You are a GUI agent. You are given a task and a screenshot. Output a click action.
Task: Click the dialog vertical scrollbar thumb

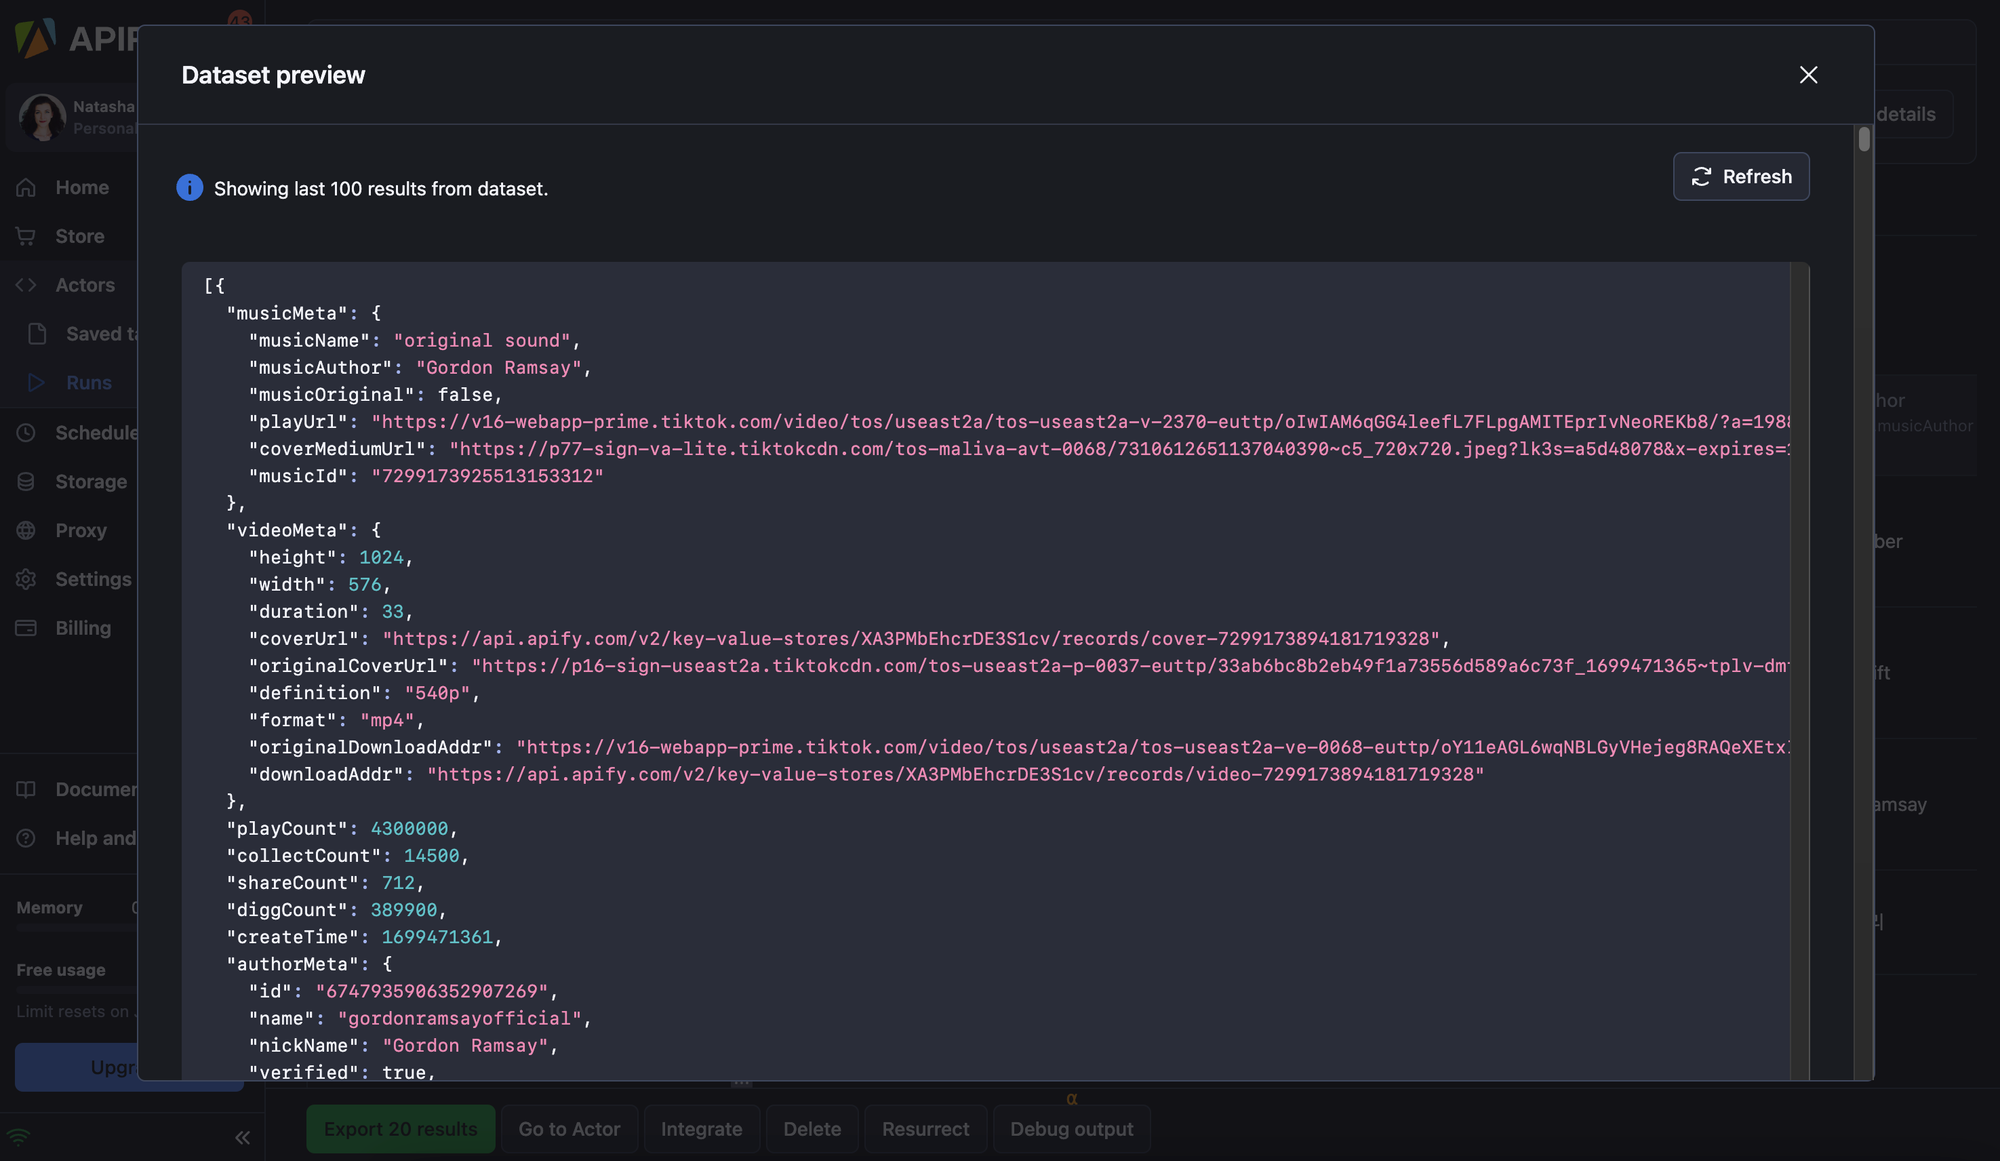coord(1864,139)
